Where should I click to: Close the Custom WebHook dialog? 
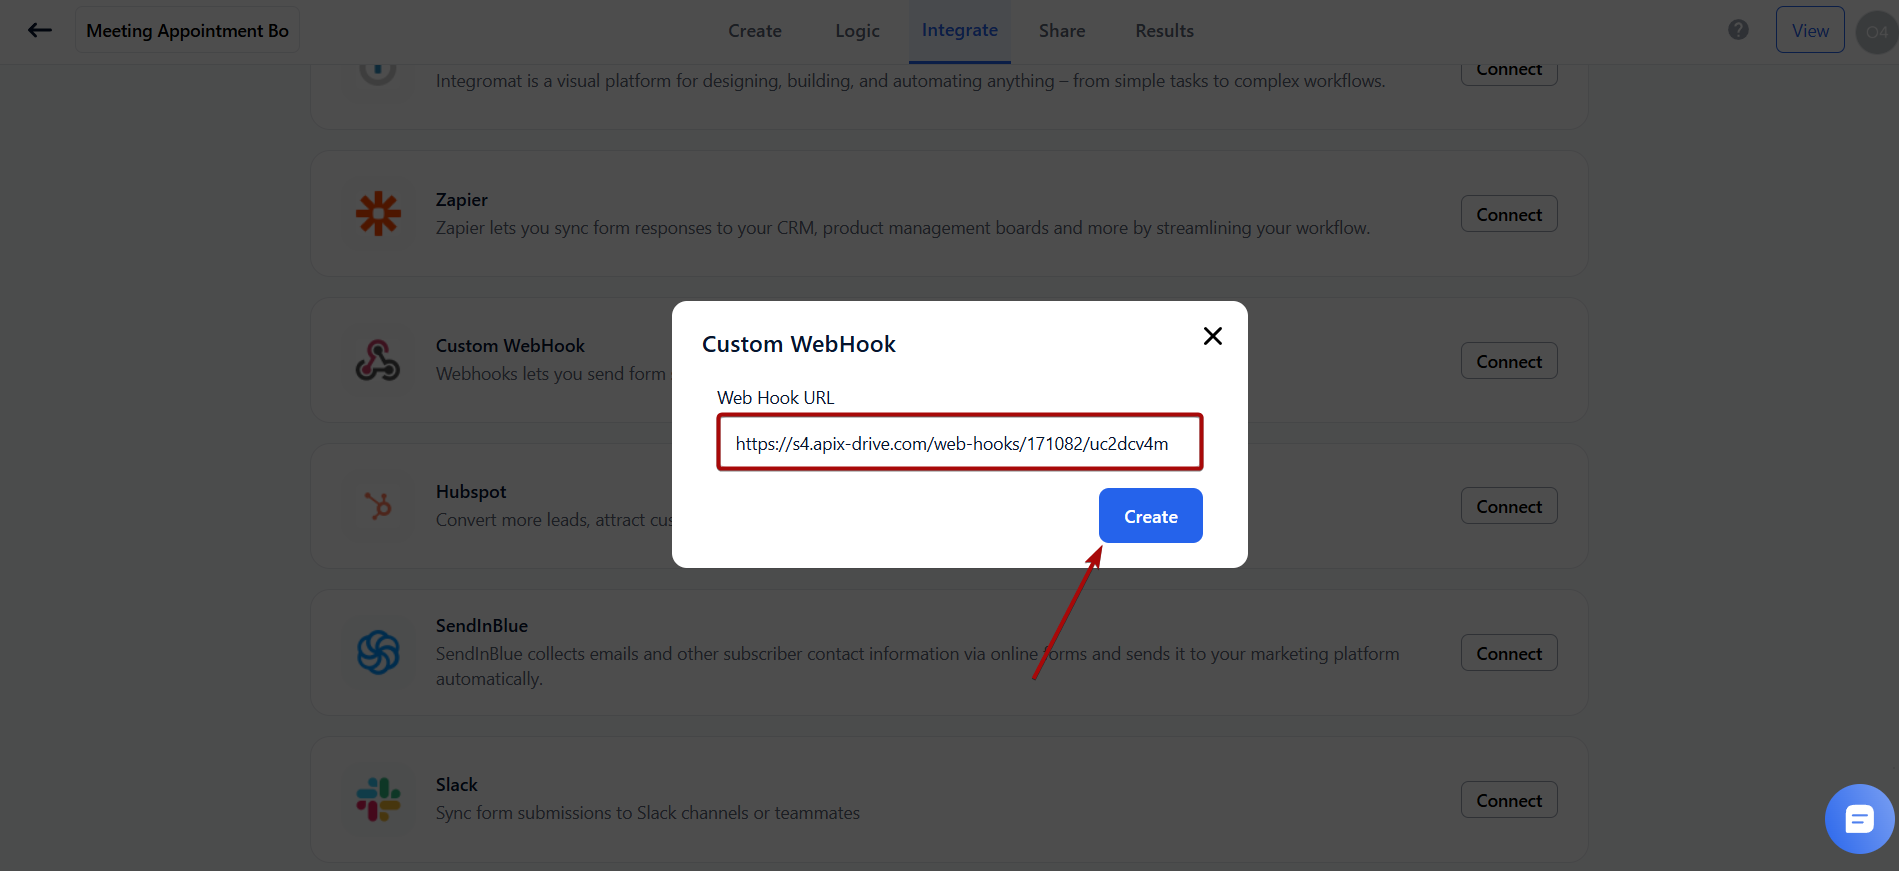(x=1212, y=336)
